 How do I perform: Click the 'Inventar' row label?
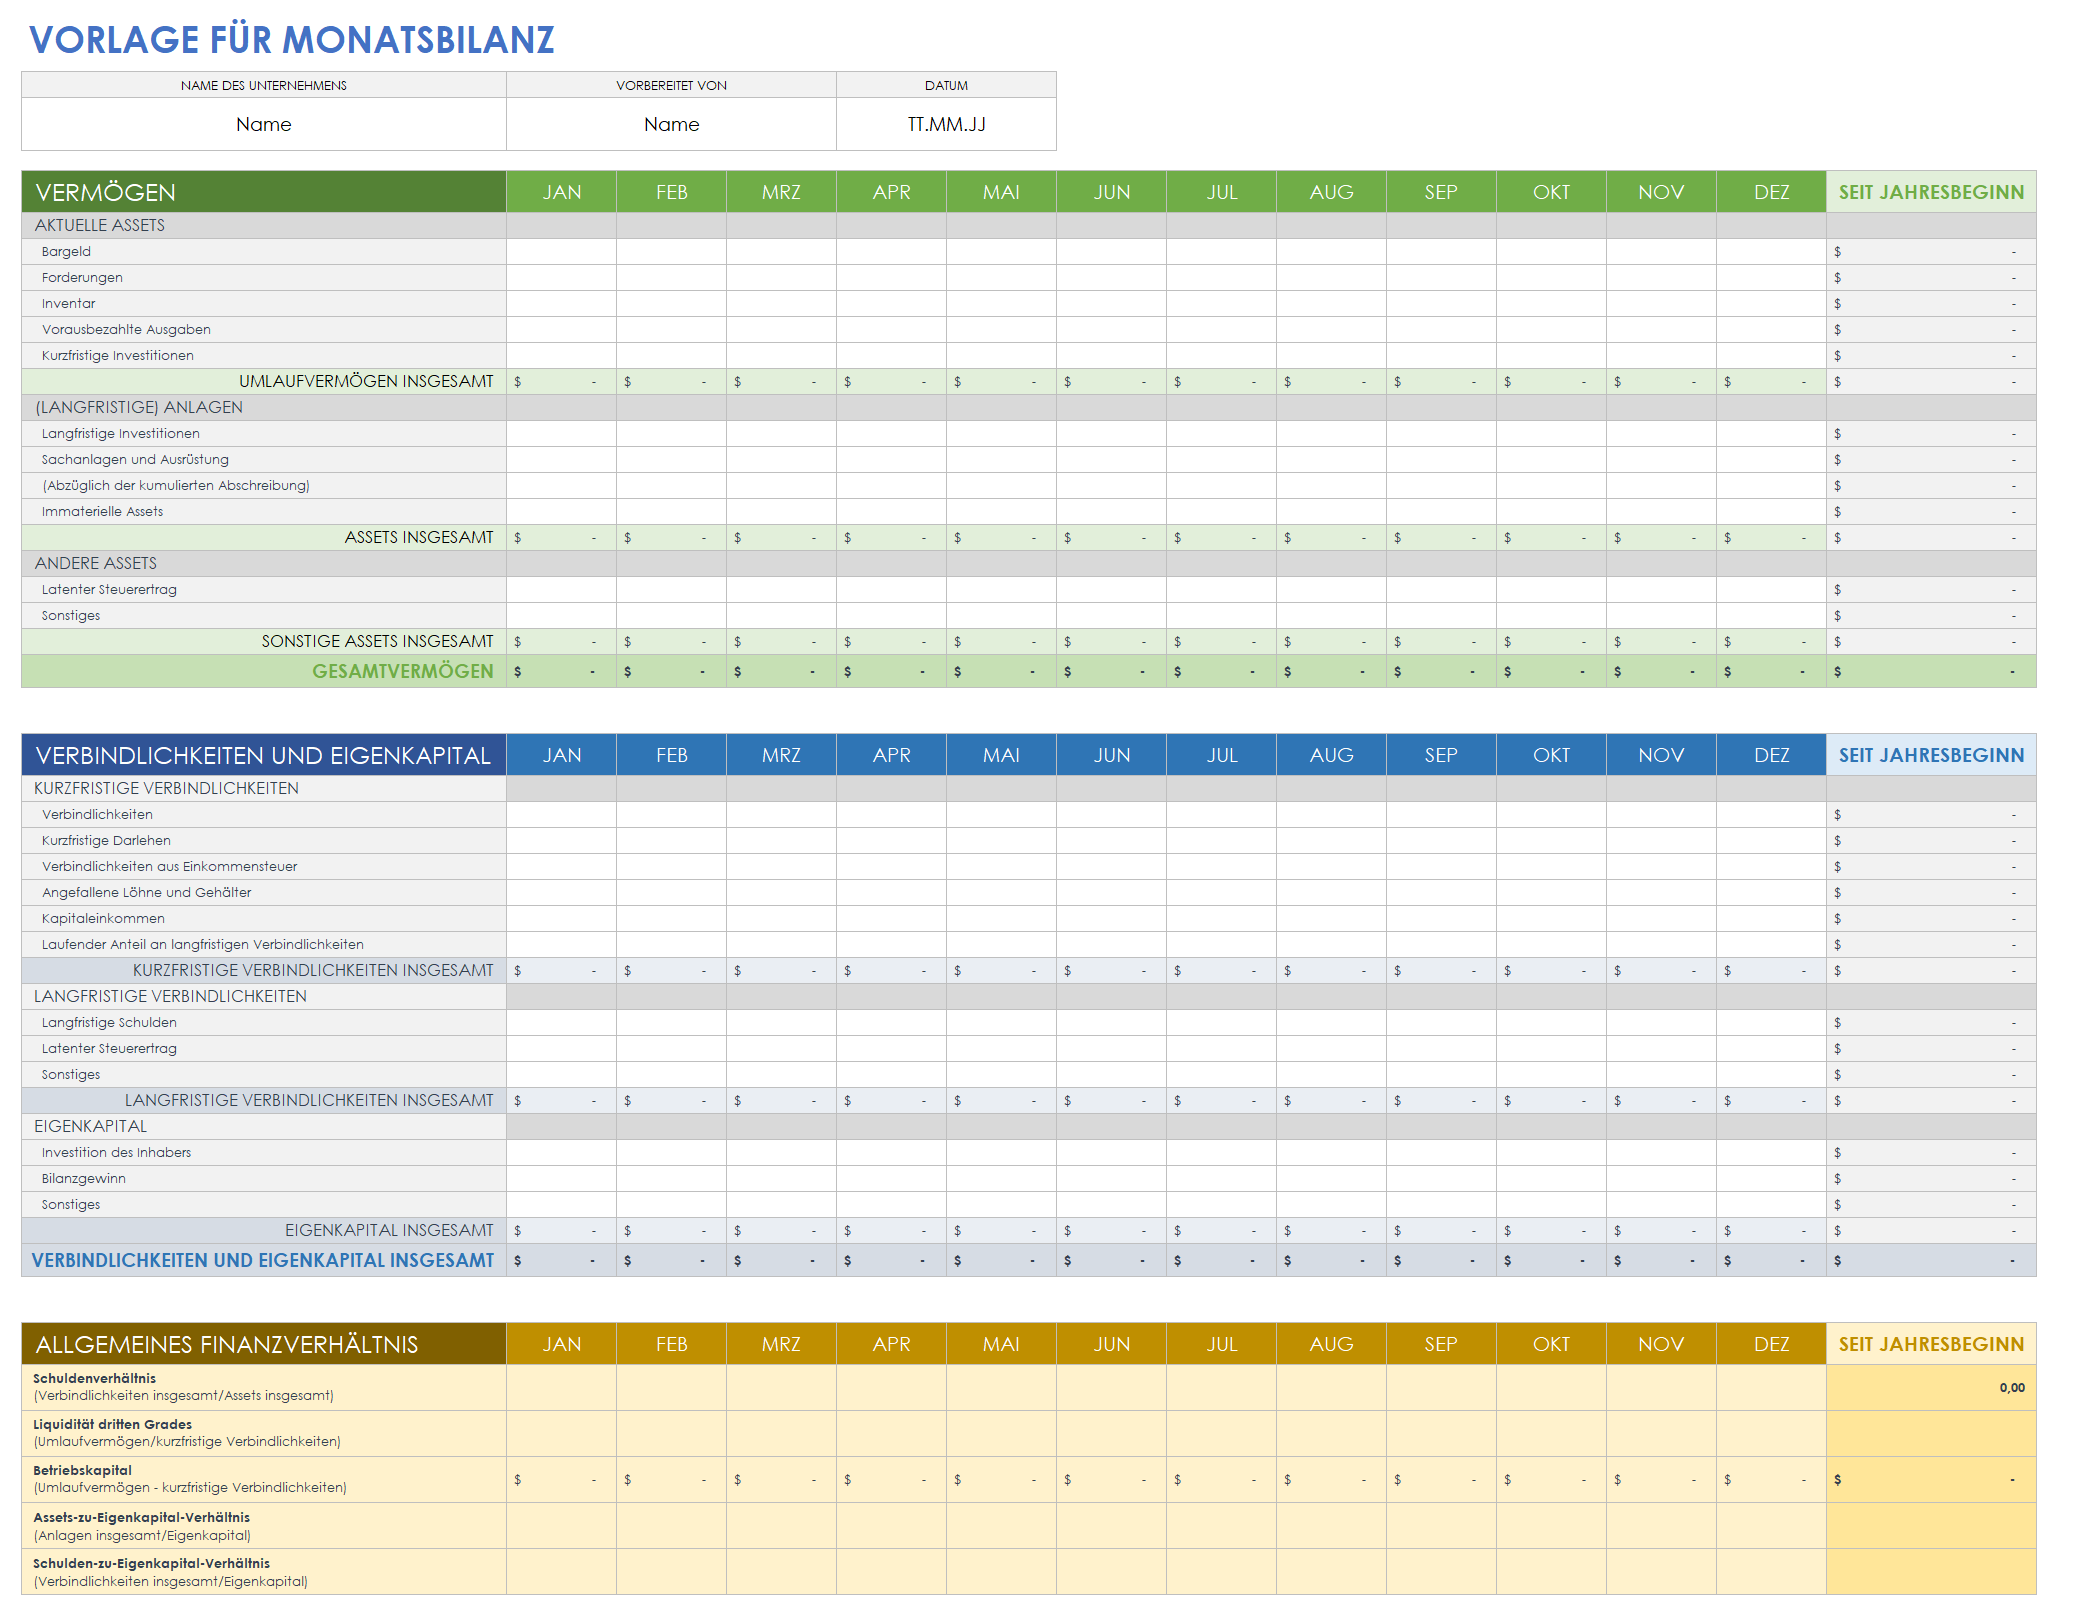68,303
